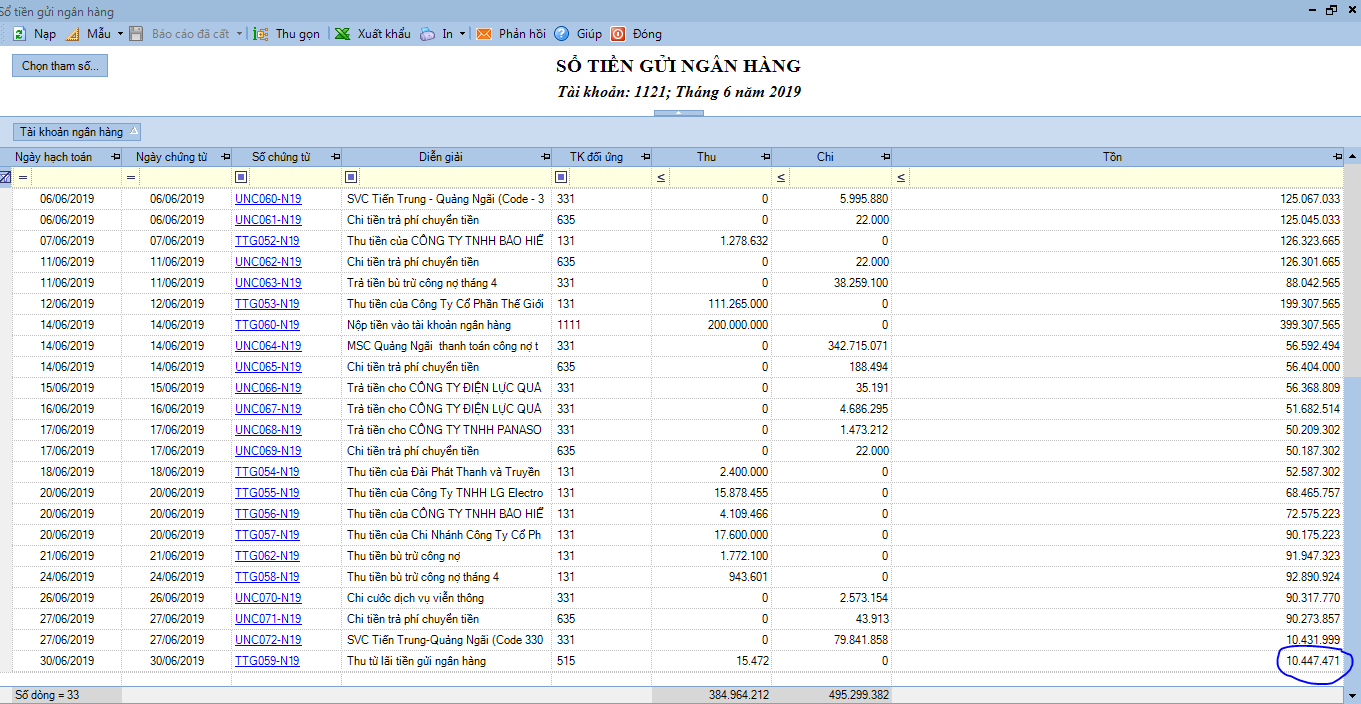The width and height of the screenshot is (1361, 704).
Task: Pin the TK đối ứng column
Action: [645, 157]
